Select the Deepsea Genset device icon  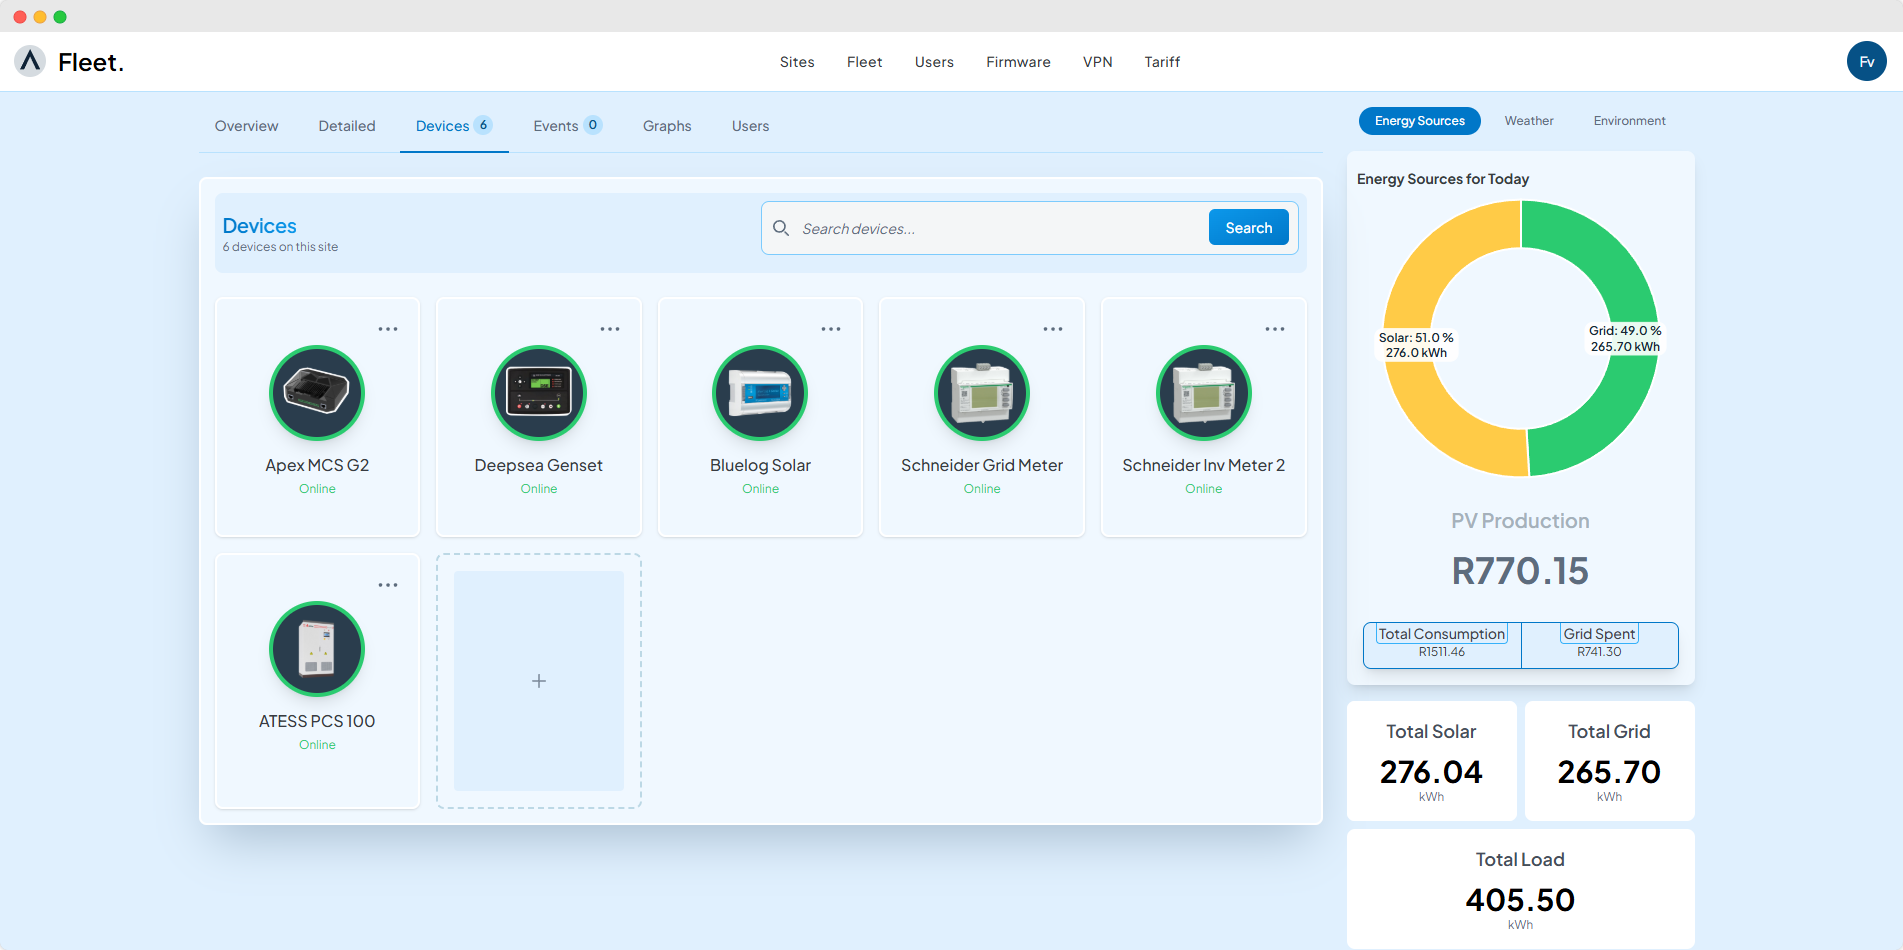point(538,393)
